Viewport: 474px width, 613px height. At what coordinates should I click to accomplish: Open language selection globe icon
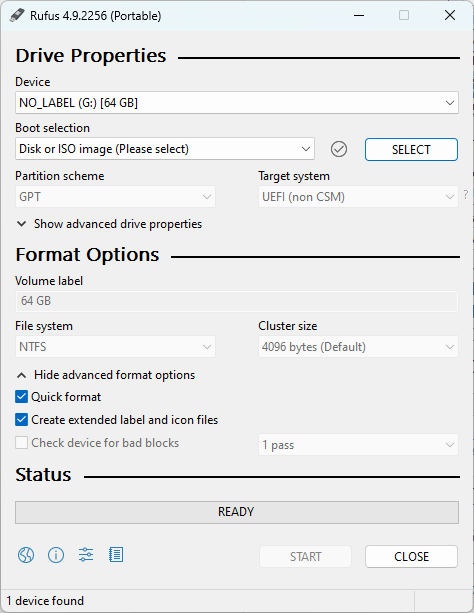(x=26, y=555)
